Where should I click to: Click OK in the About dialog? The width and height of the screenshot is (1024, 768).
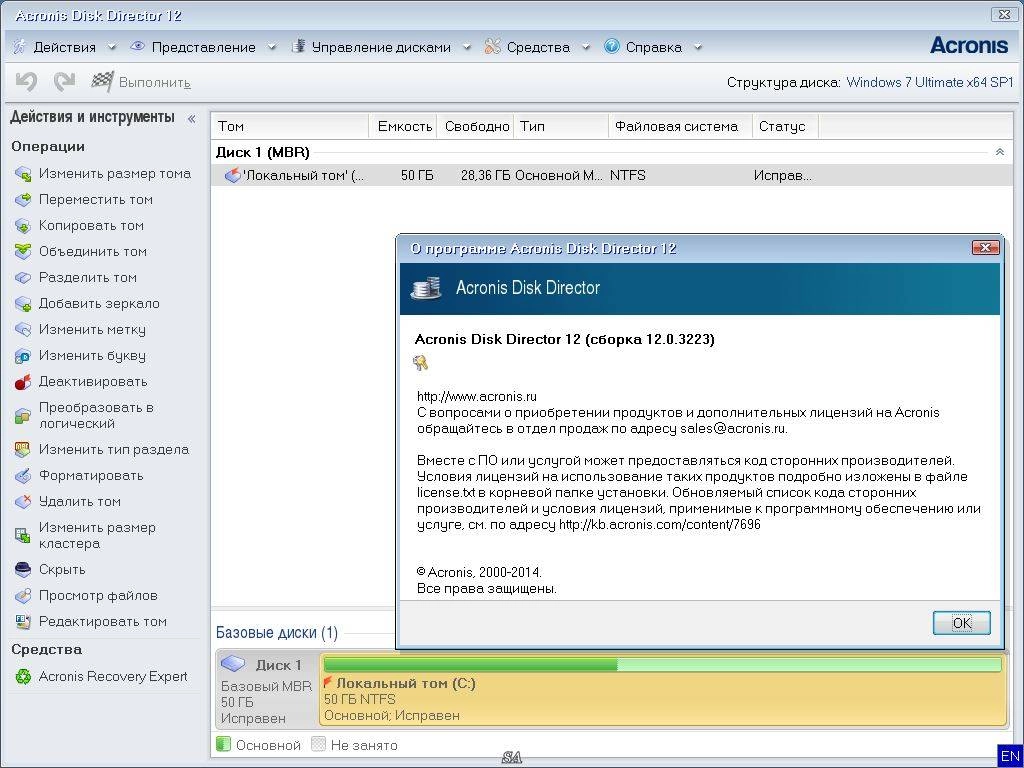tap(961, 623)
